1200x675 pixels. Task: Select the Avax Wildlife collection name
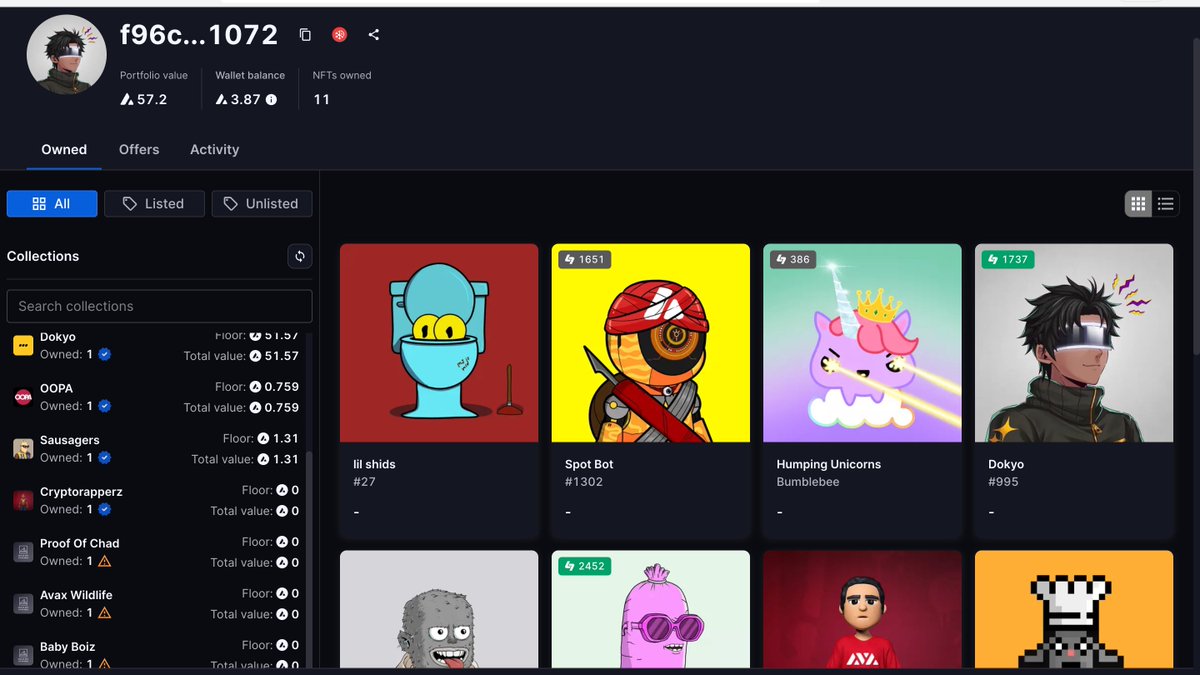pyautogui.click(x=76, y=595)
